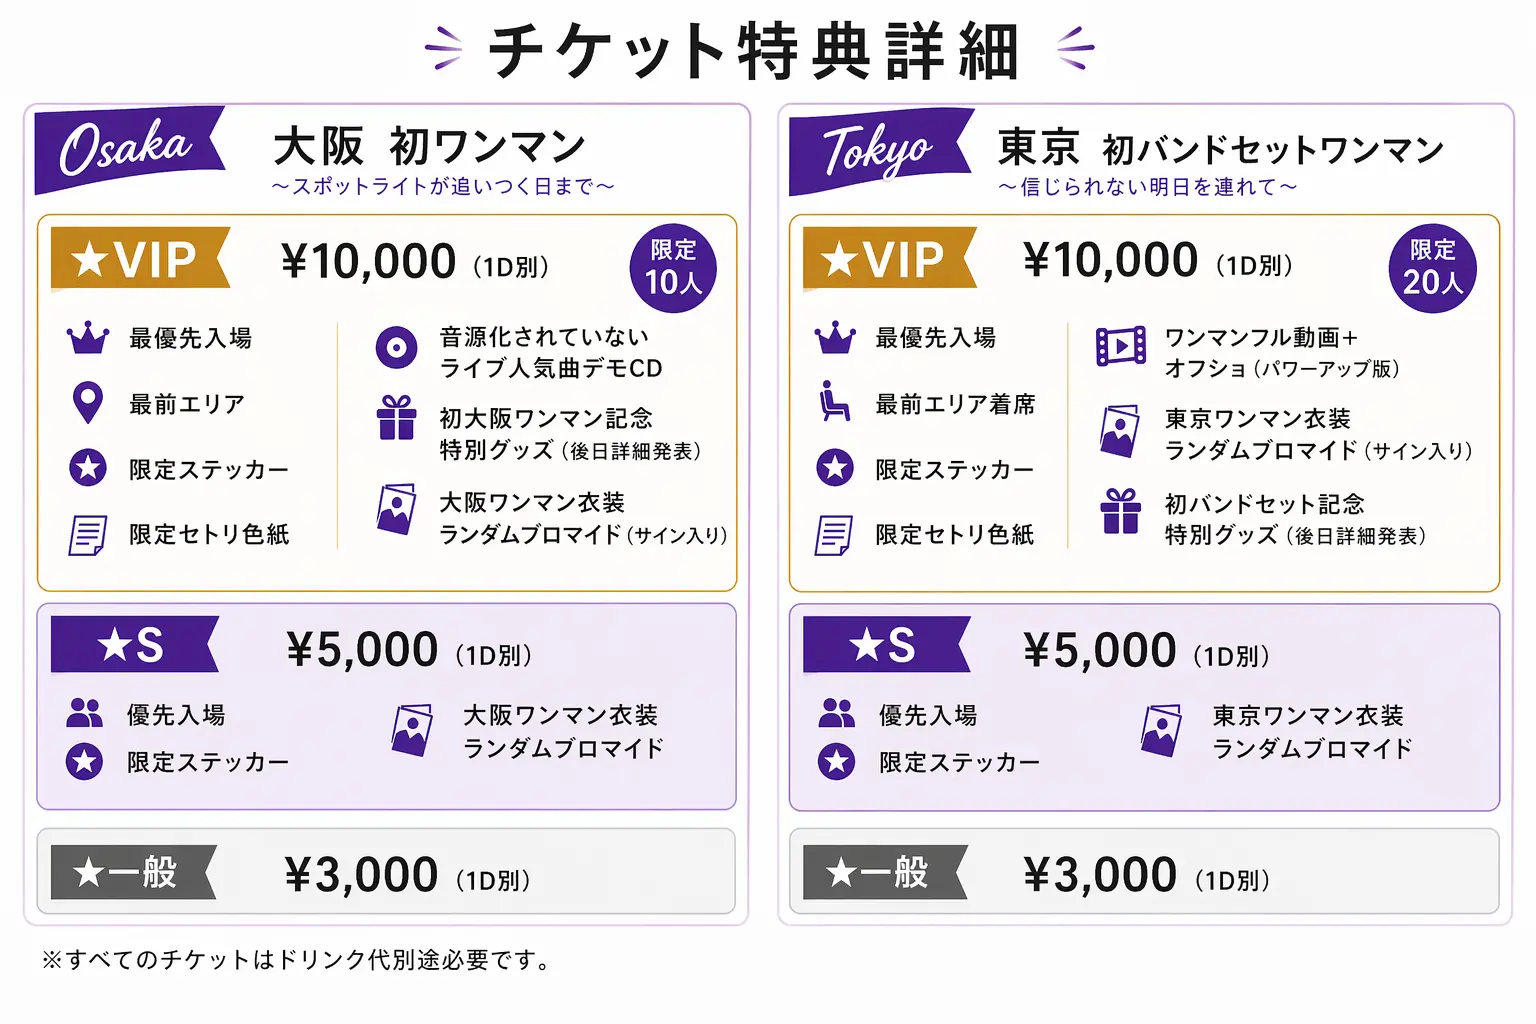Viewport: 1536px width, 1024px height.
Task: Click the Tokyo ★S ticket badge
Action: coord(886,645)
